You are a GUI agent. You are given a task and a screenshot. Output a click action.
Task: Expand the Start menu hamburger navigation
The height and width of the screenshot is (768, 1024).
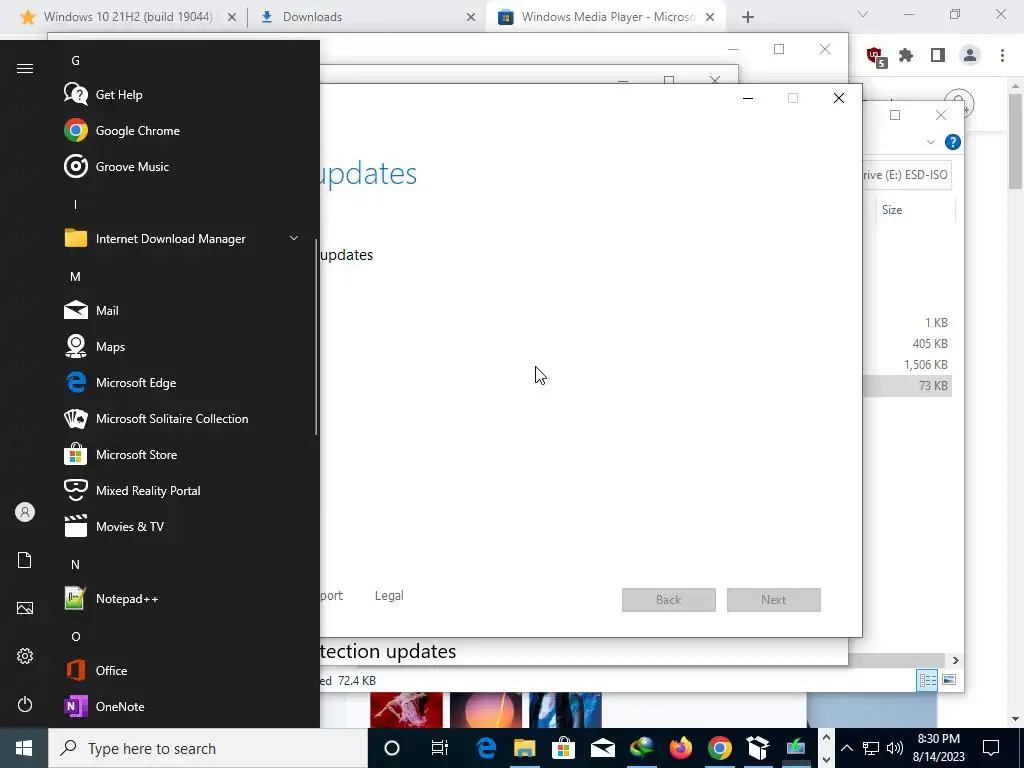click(x=25, y=69)
